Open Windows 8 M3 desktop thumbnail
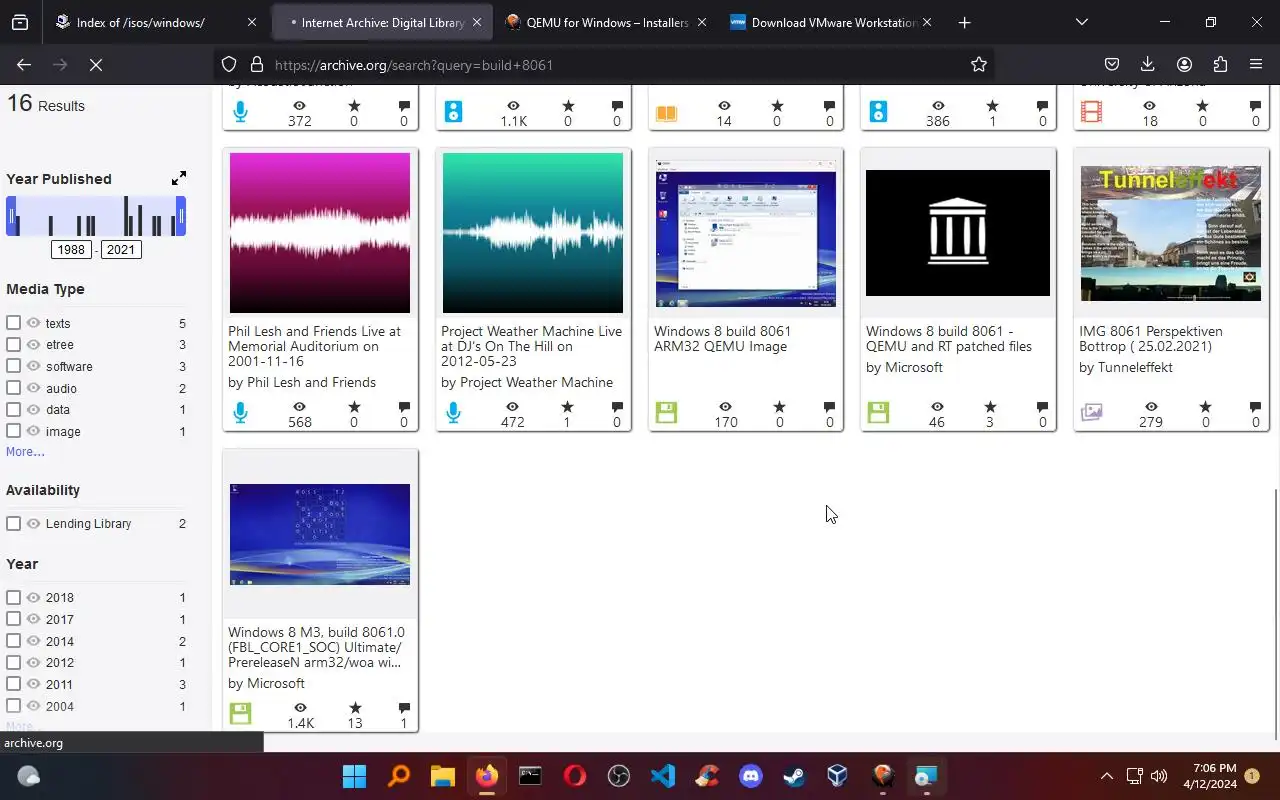 tap(320, 534)
